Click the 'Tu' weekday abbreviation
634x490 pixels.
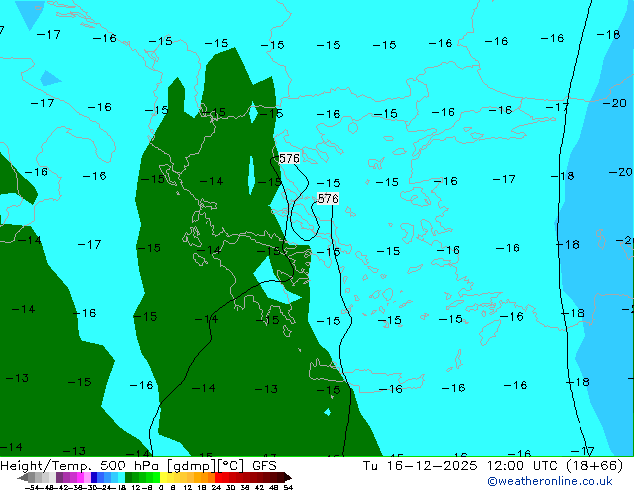(x=370, y=466)
